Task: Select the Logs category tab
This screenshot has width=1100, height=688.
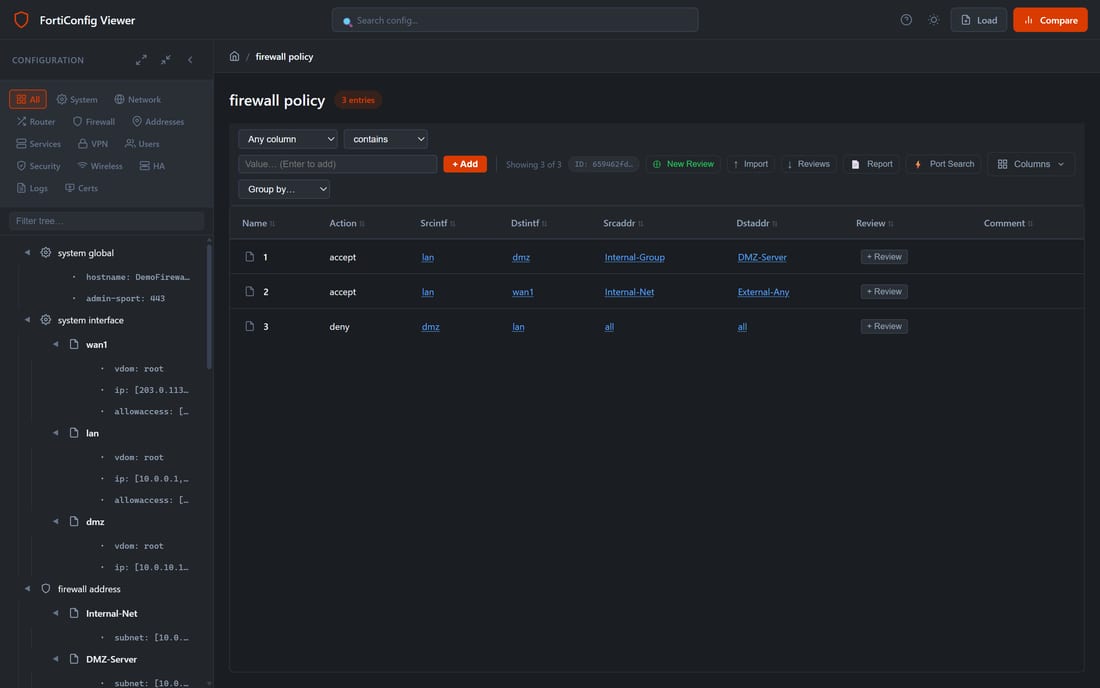Action: point(32,188)
